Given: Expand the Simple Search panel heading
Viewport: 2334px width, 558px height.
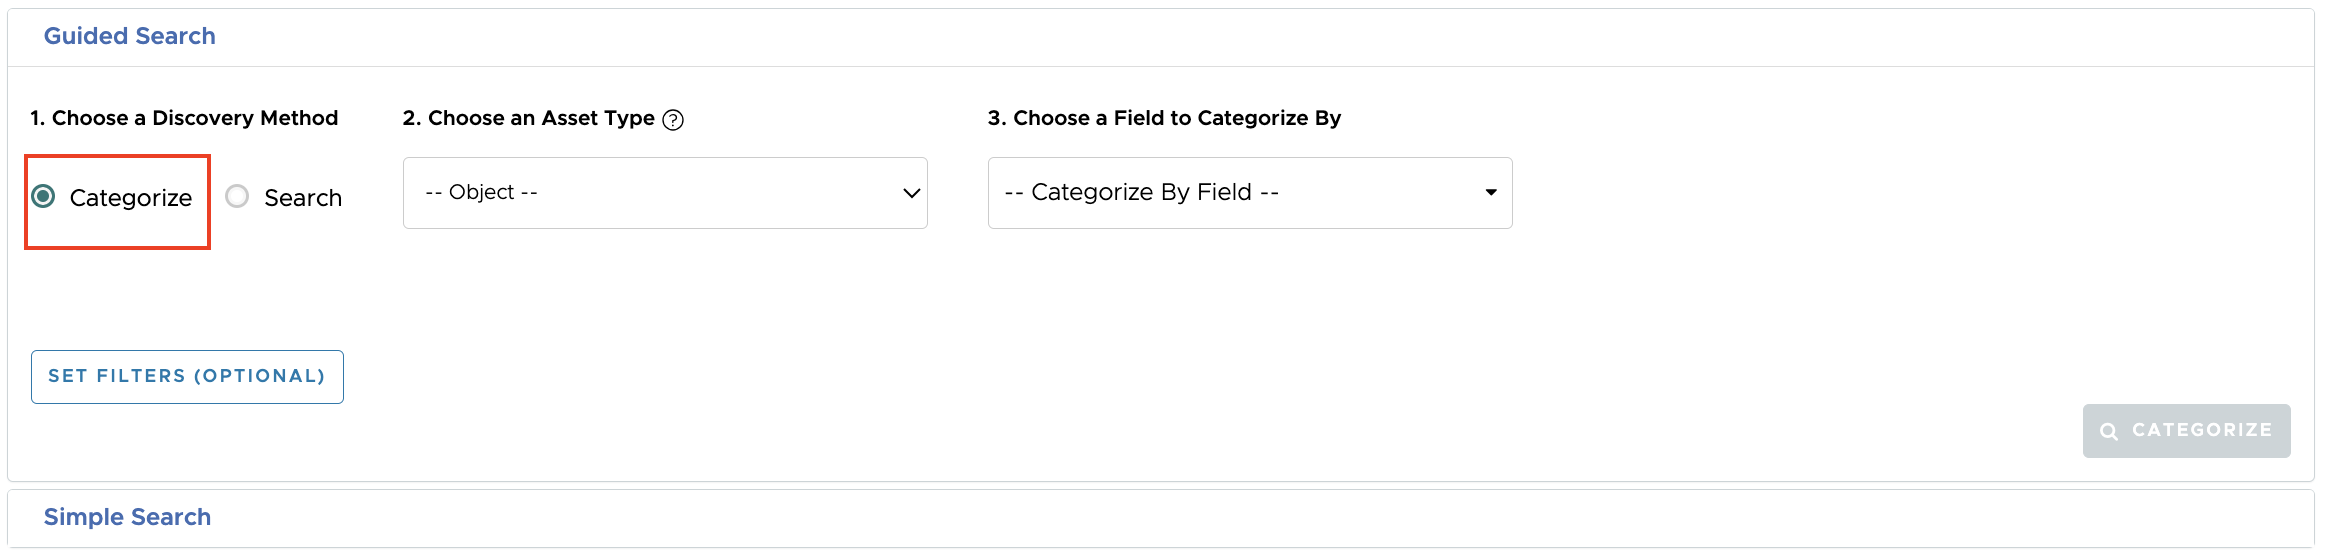Looking at the screenshot, I should (x=127, y=517).
